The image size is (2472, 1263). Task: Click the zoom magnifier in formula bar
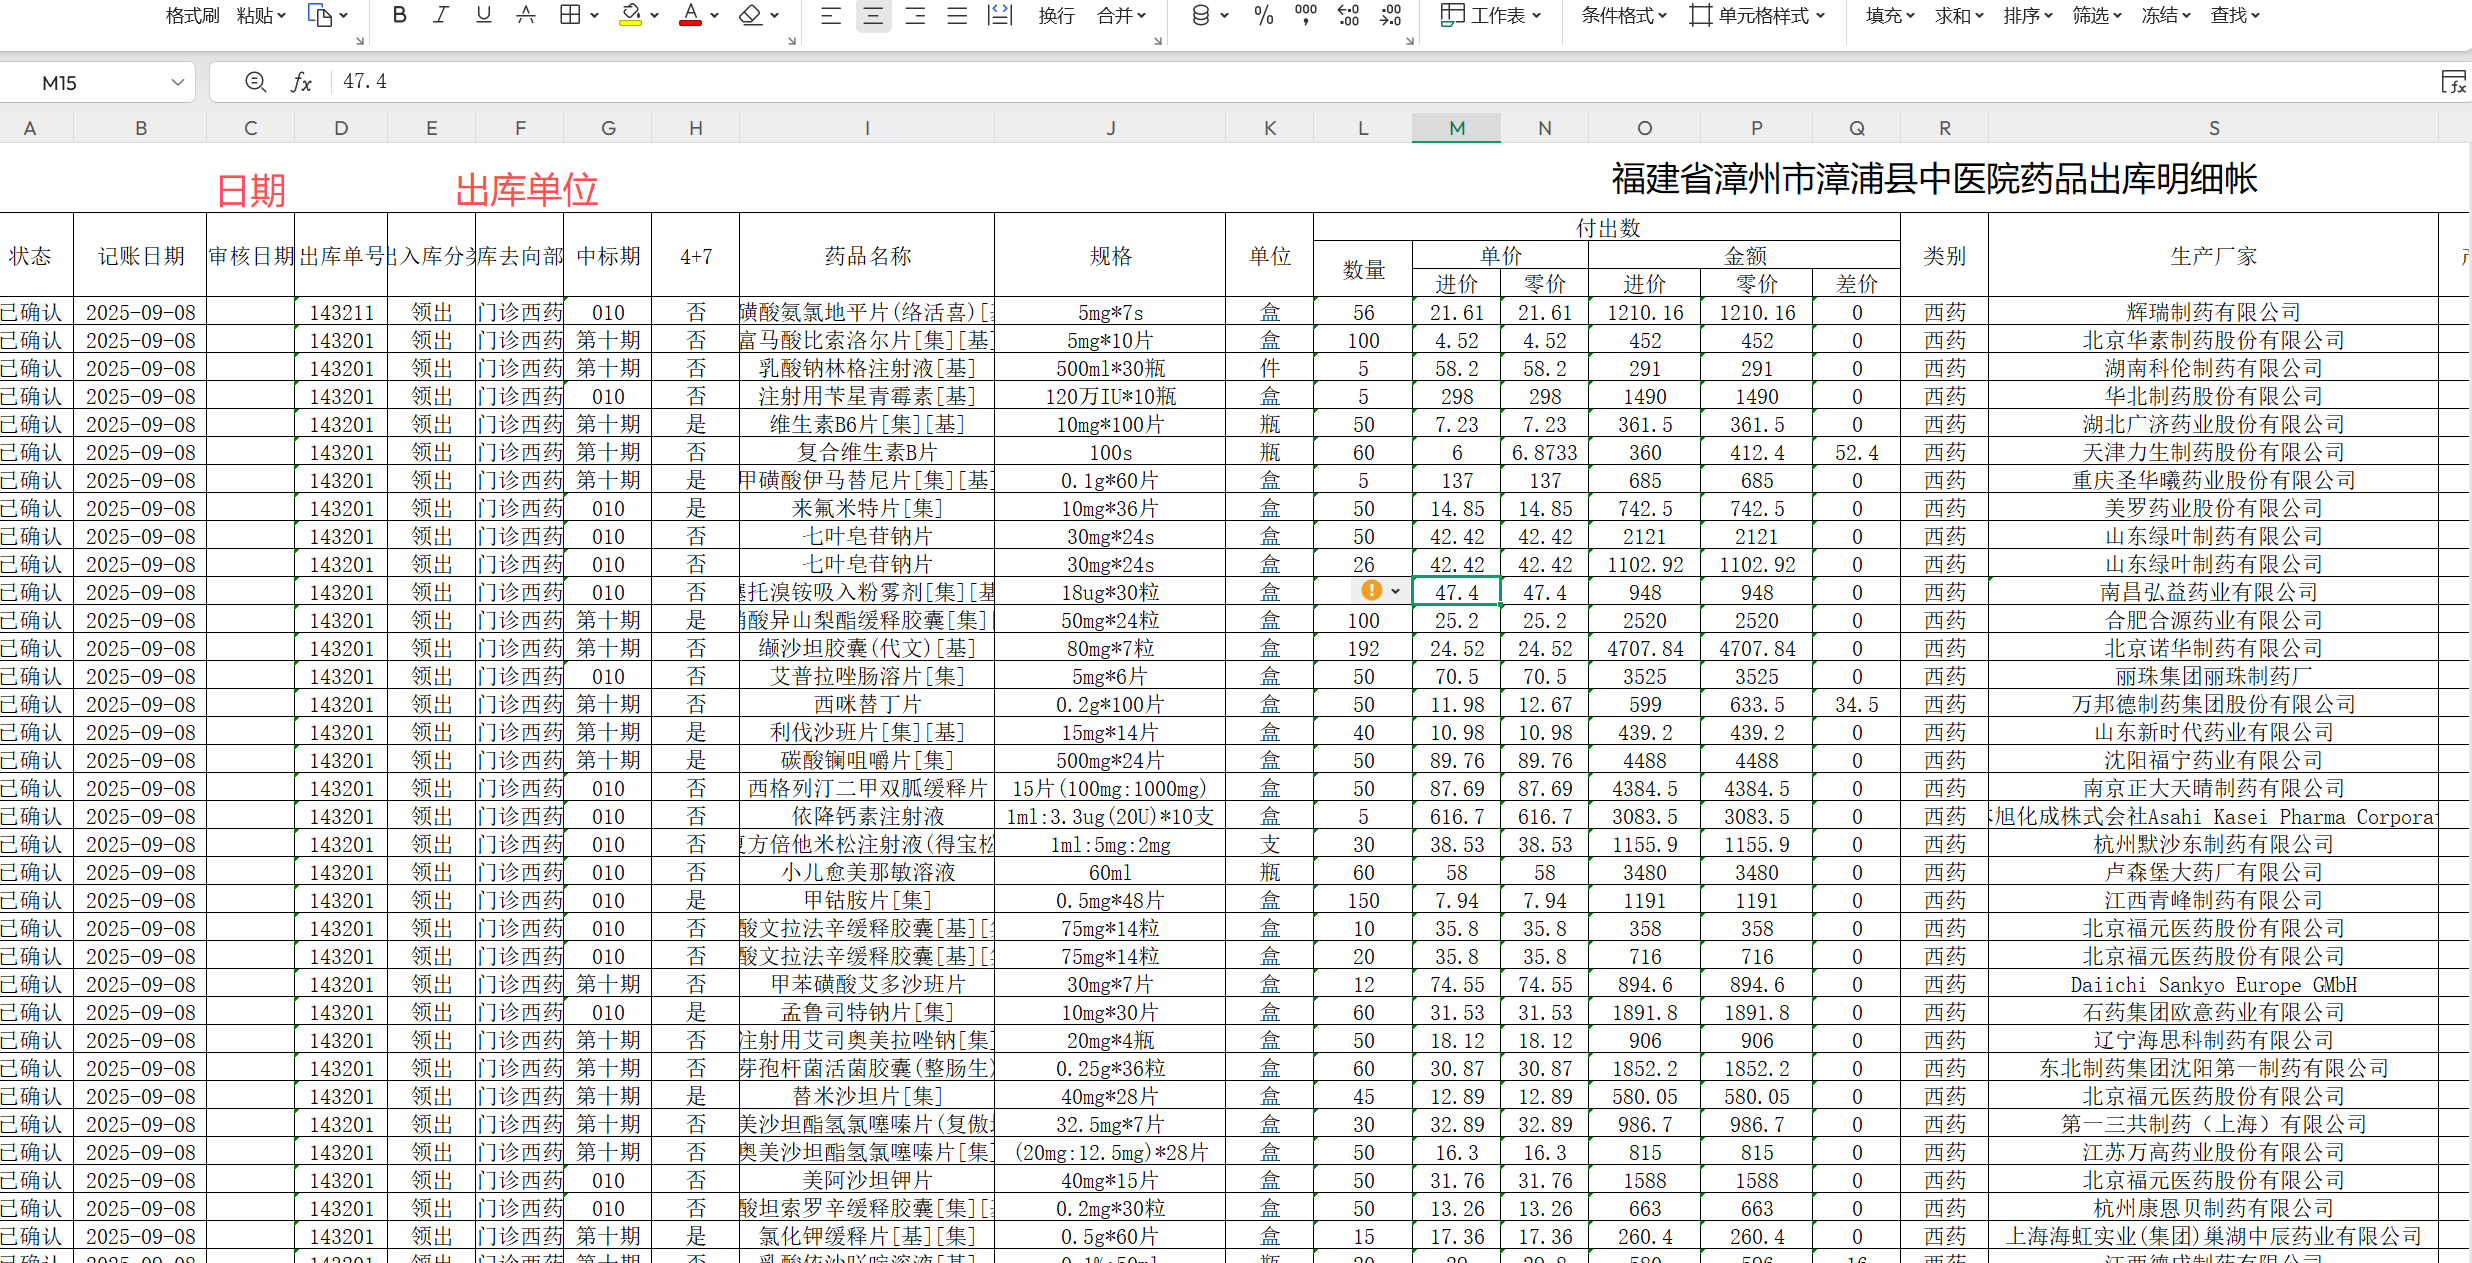coord(256,82)
